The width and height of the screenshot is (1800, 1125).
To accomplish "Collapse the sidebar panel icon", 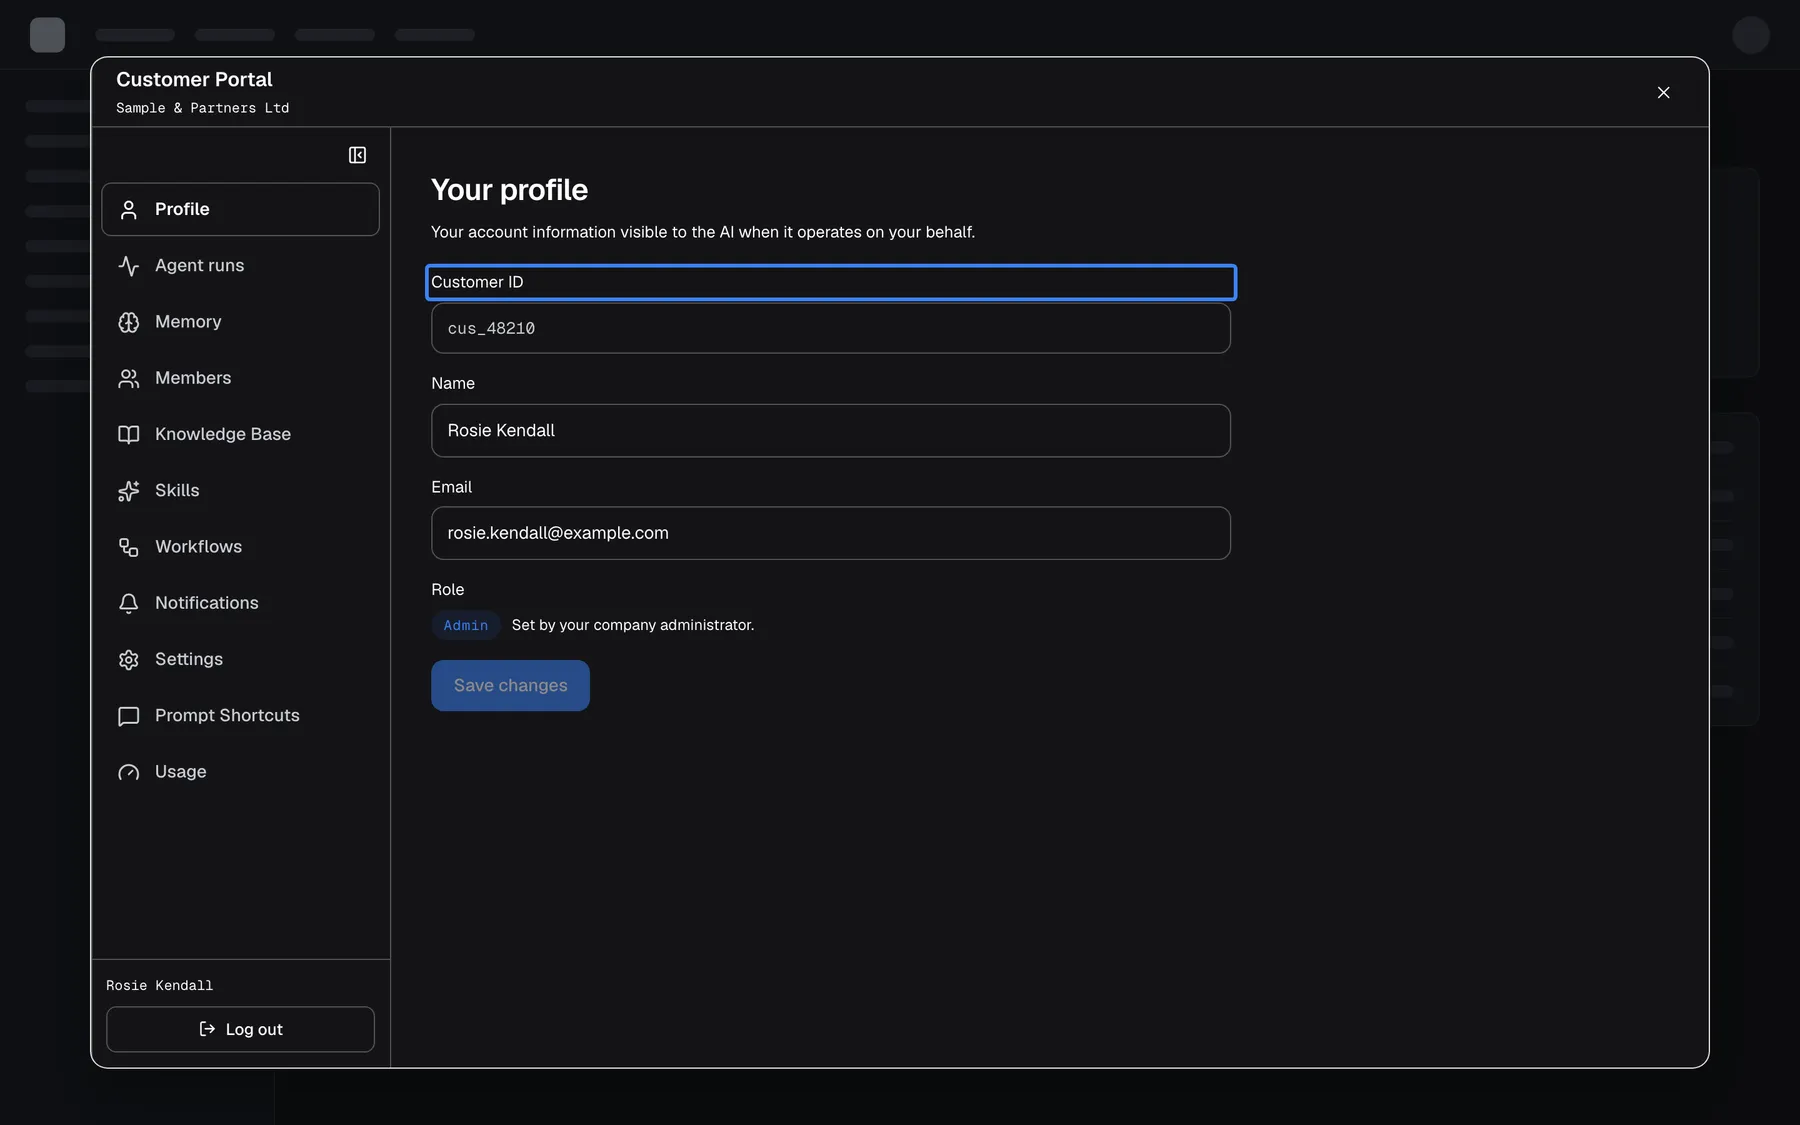I will tap(357, 155).
